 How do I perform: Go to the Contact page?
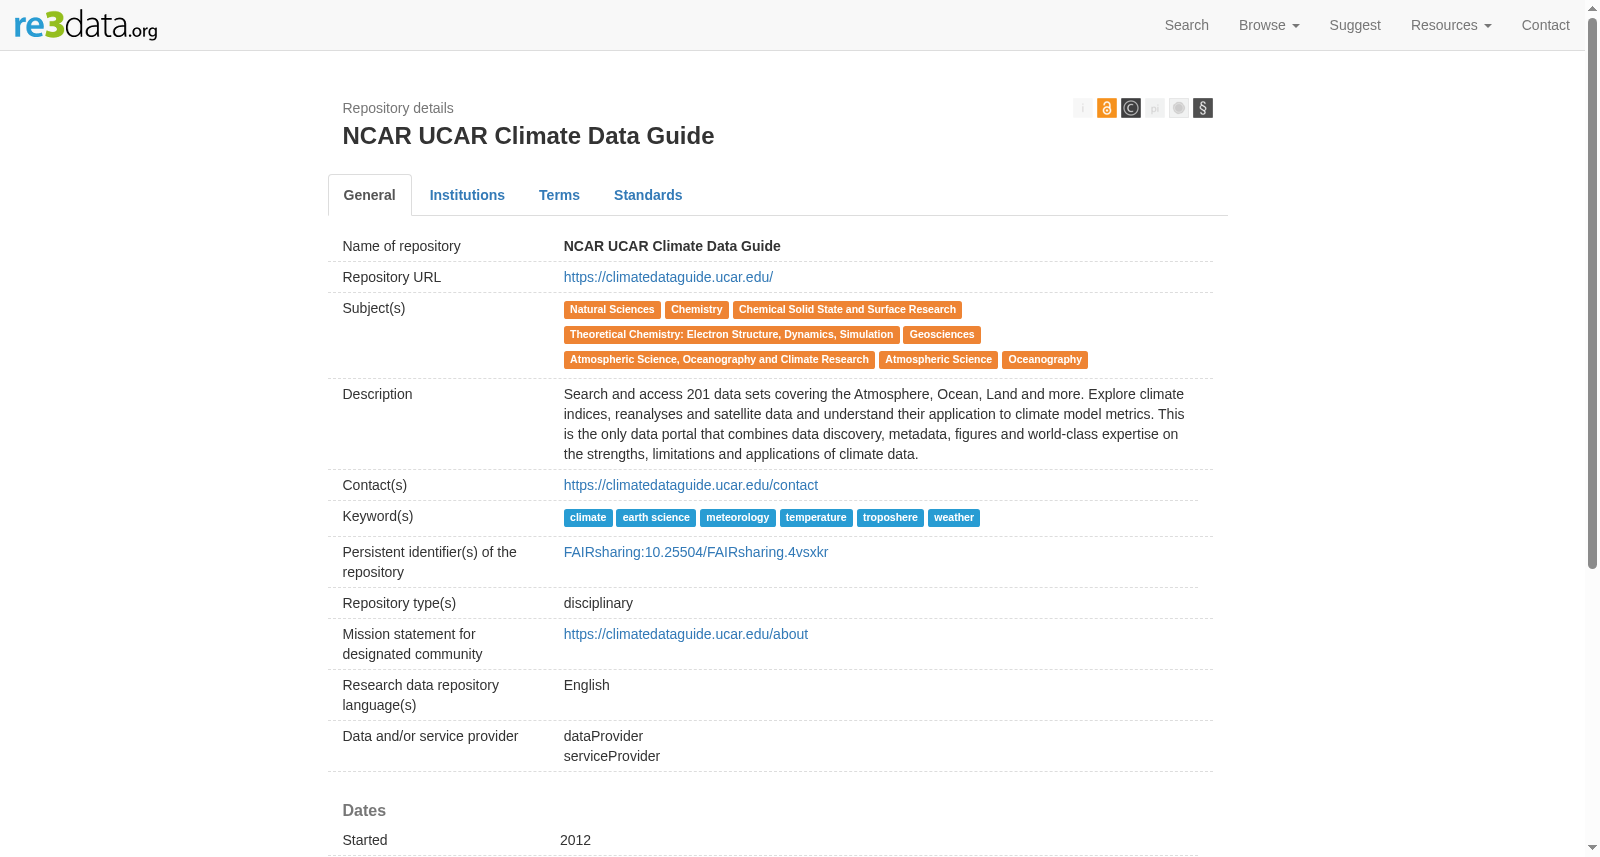coord(1546,25)
